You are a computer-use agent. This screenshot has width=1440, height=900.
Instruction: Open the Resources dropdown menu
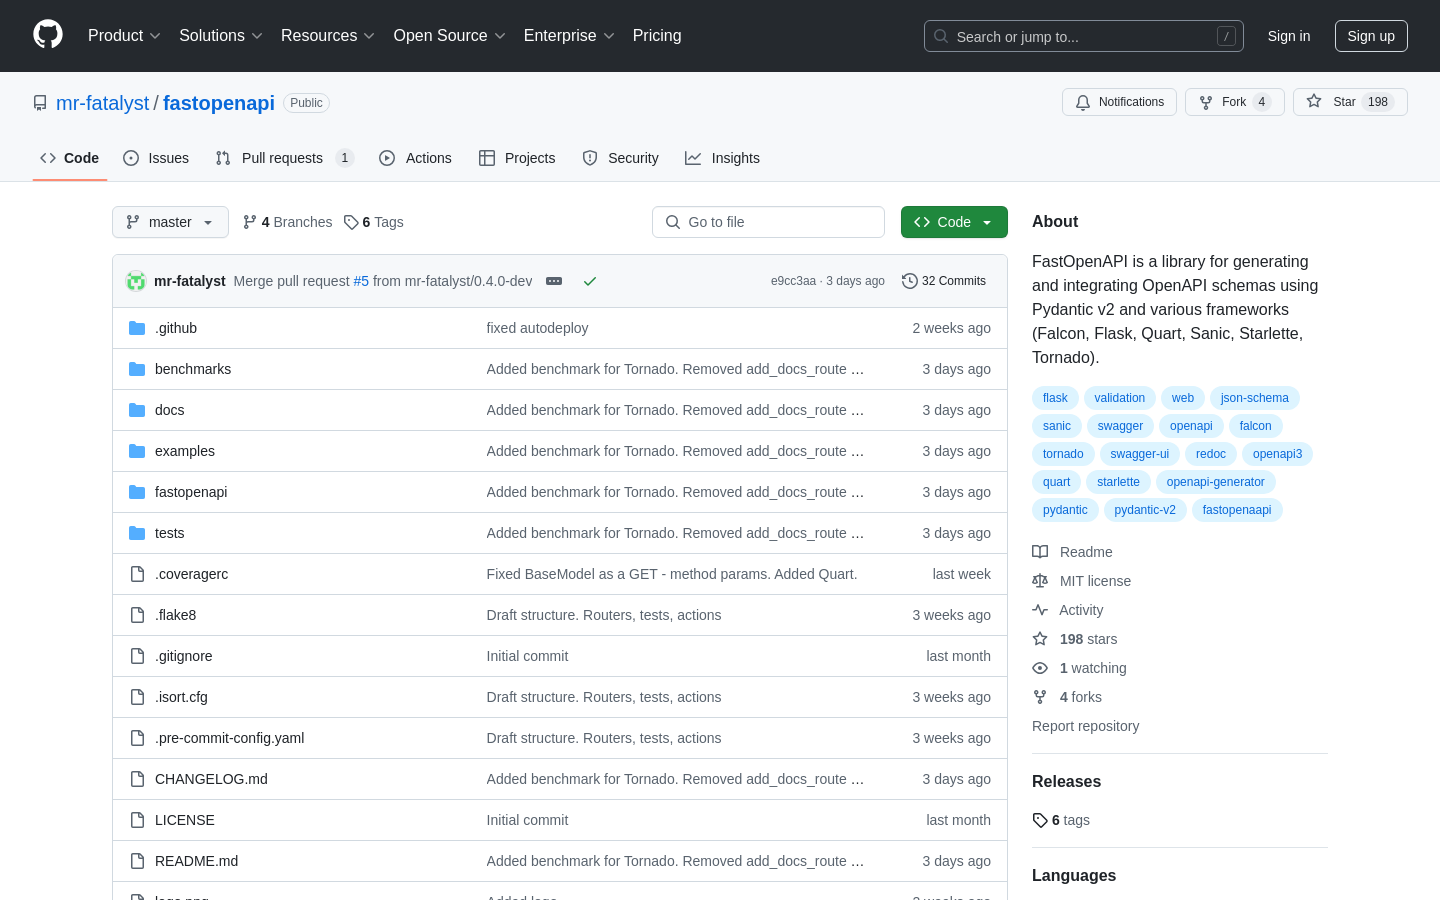click(328, 35)
